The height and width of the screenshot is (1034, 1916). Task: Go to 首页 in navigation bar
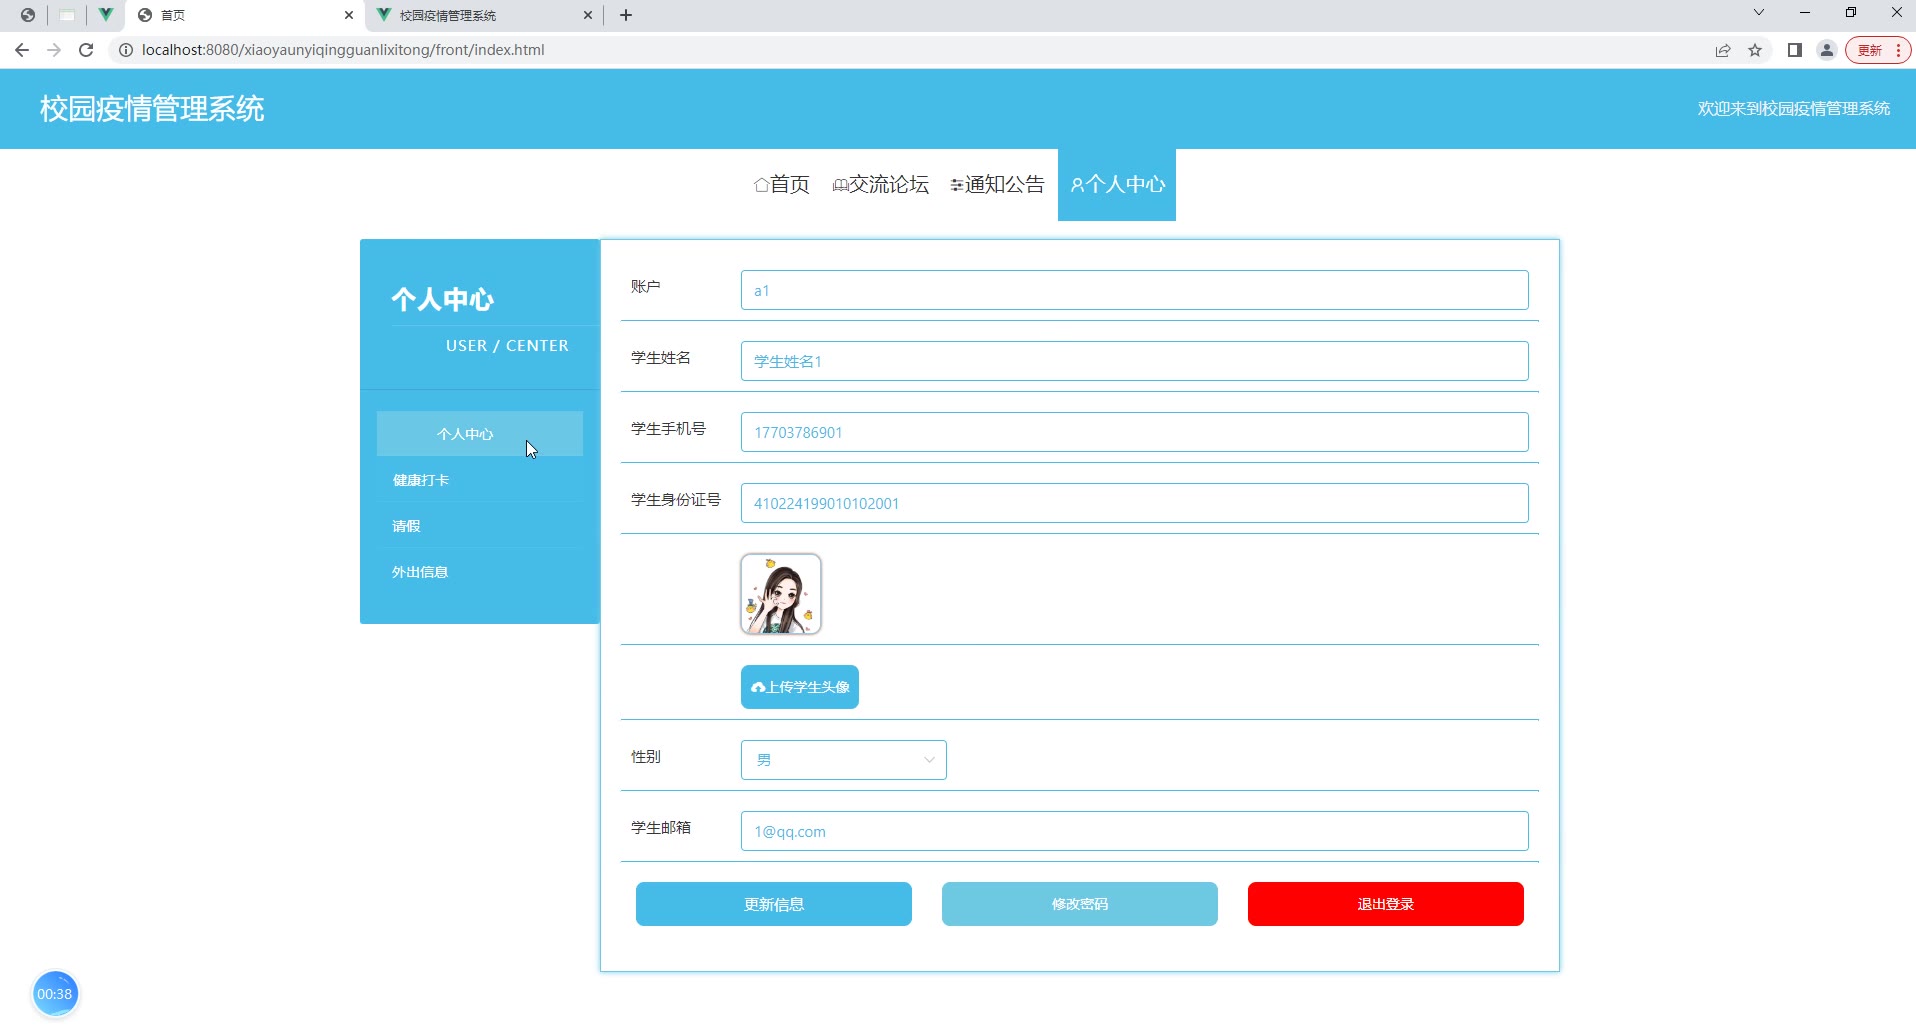(x=782, y=185)
